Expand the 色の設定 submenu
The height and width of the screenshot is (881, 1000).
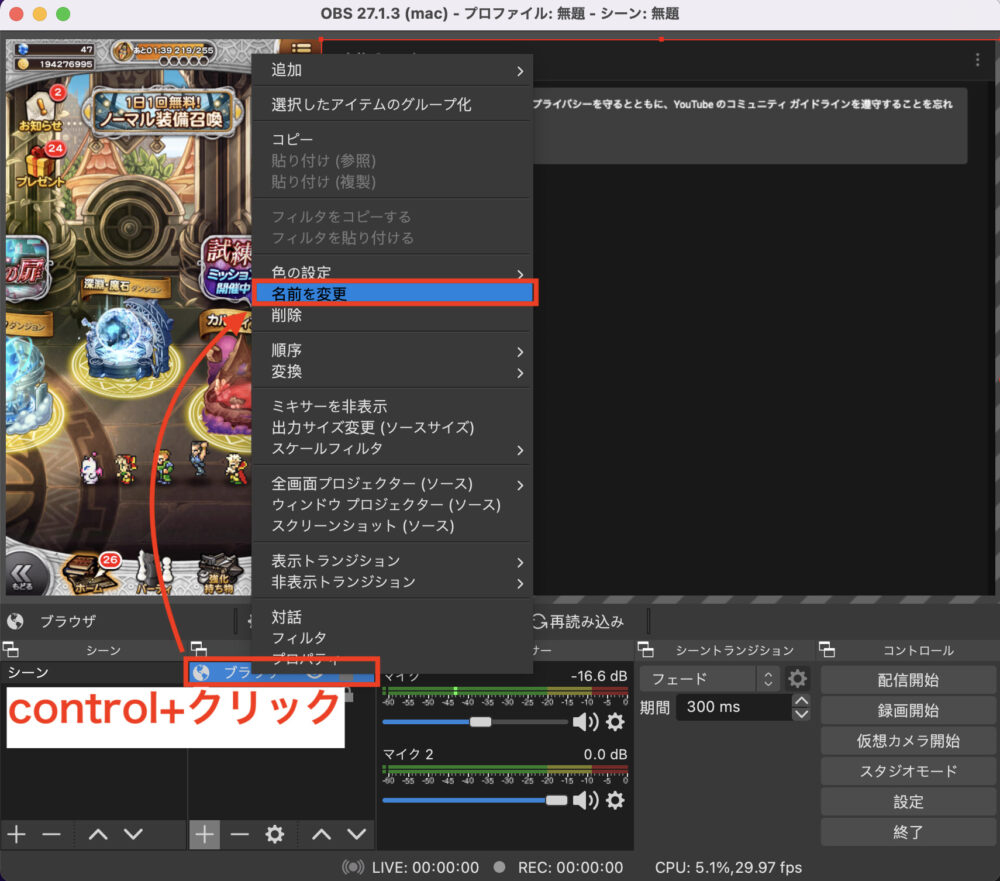click(x=393, y=272)
